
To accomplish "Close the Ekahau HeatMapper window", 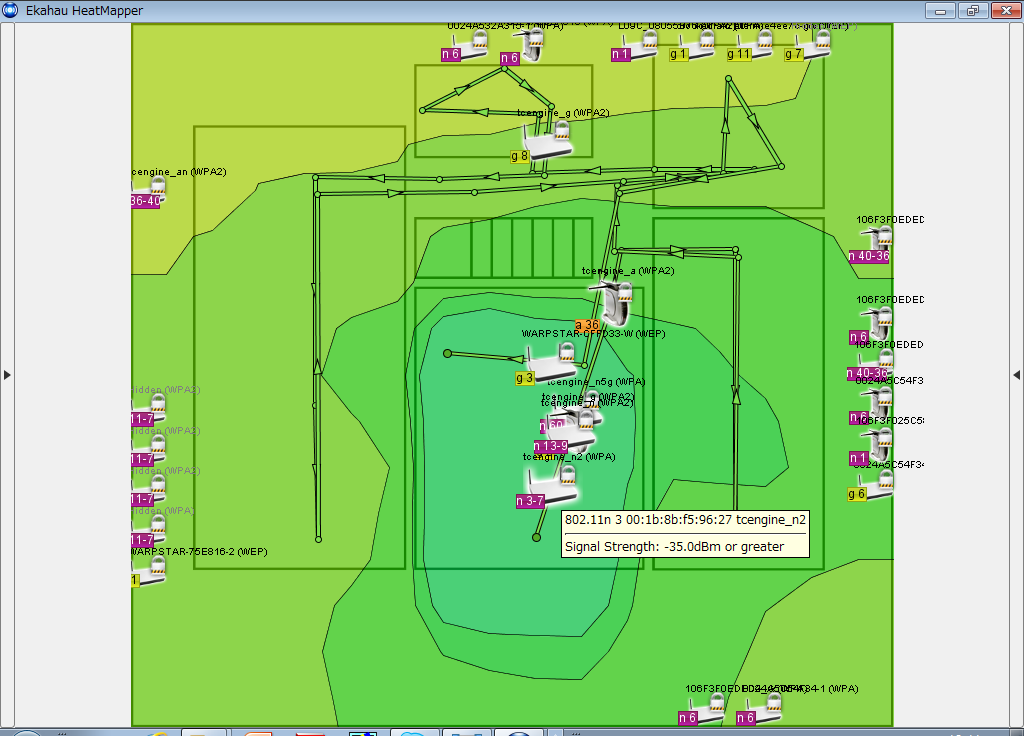I will (x=1006, y=10).
